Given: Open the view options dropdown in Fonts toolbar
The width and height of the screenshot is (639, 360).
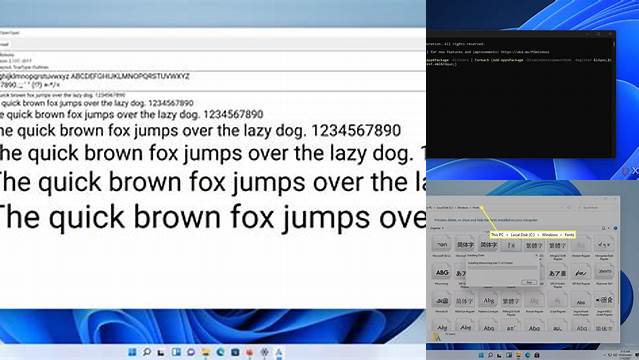Looking at the screenshot, I should 608,228.
